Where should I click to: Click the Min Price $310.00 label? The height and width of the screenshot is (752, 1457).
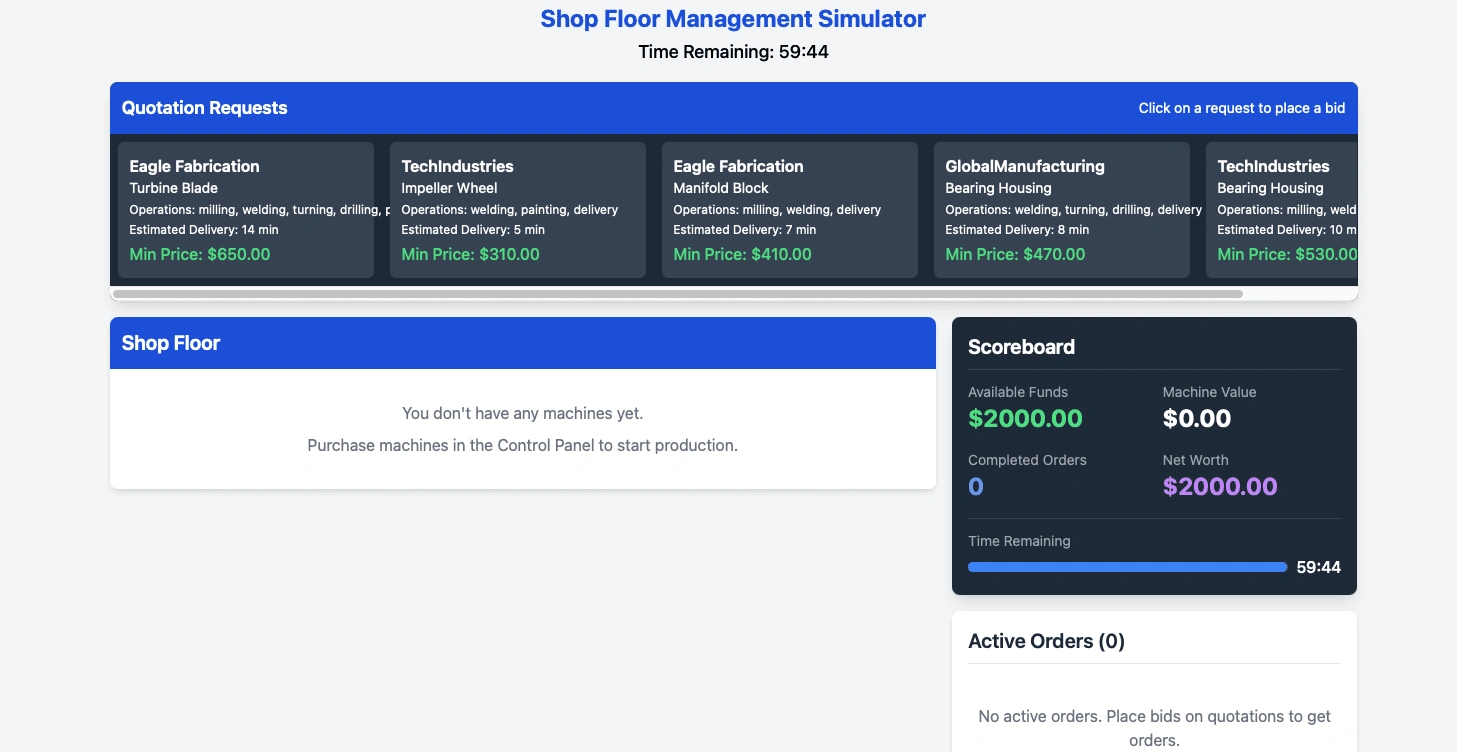coord(470,254)
